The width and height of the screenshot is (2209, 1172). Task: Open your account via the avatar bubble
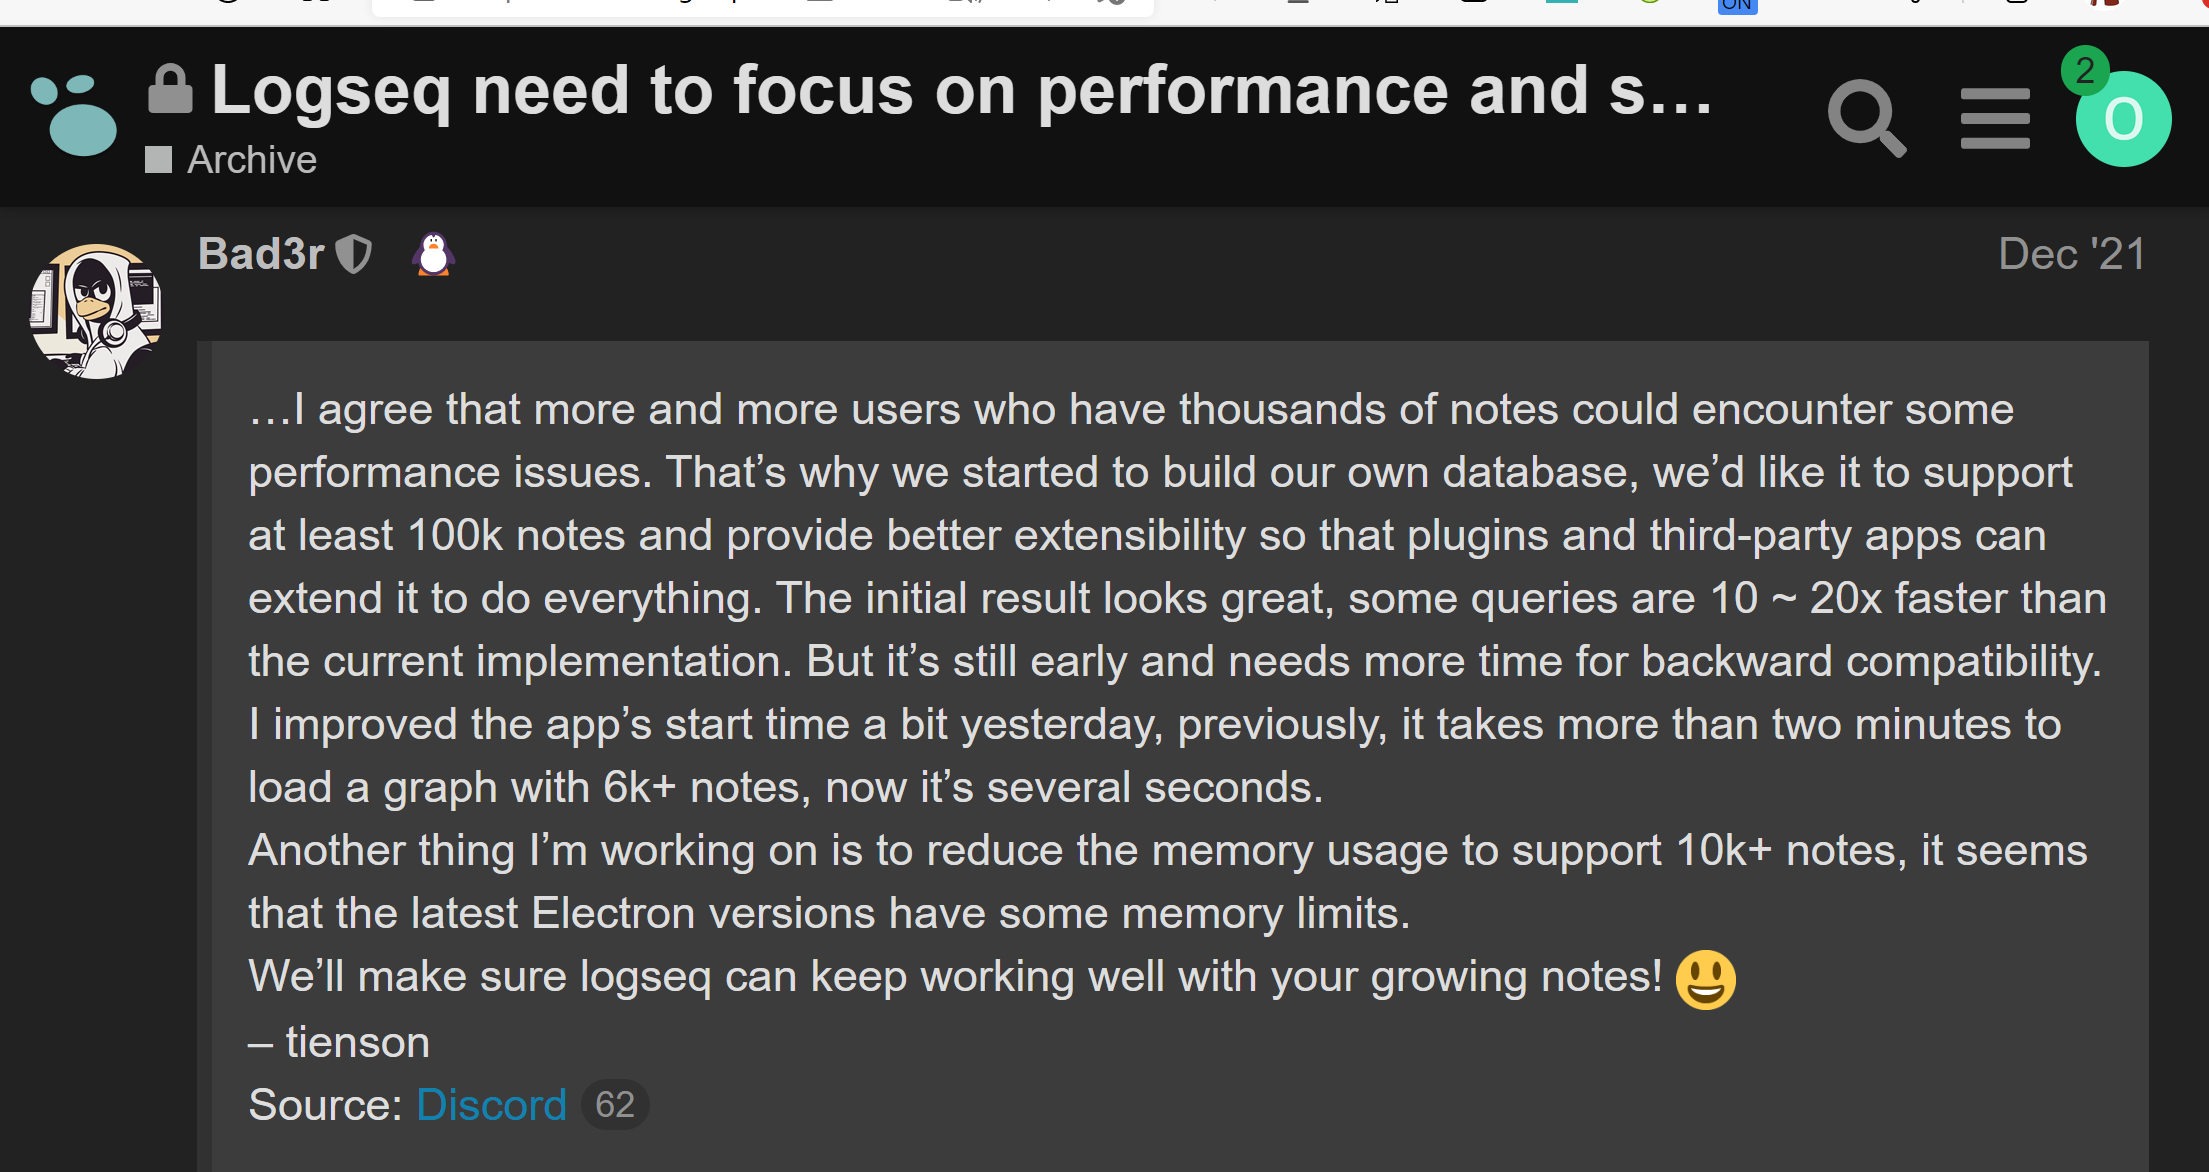pos(2123,118)
